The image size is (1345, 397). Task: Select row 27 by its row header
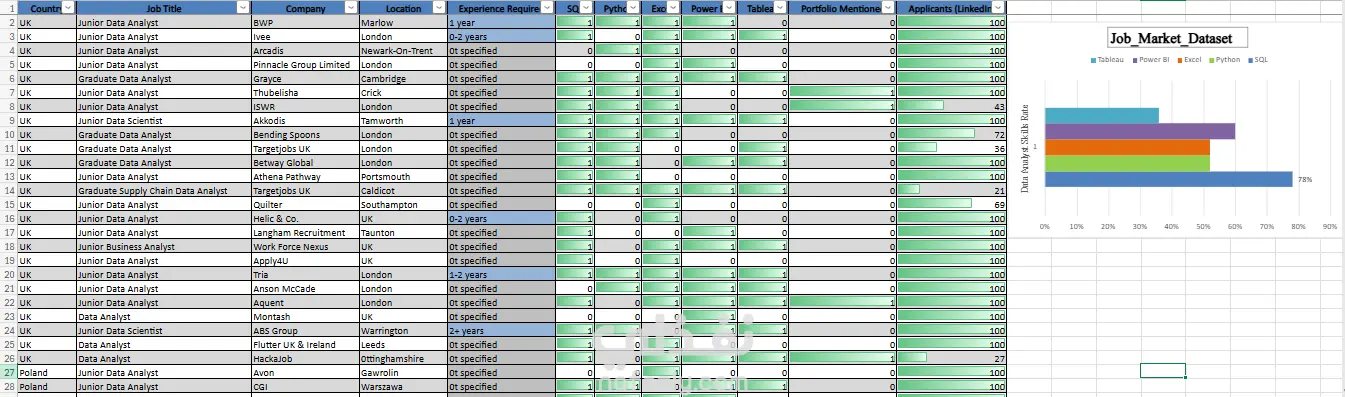coord(8,372)
